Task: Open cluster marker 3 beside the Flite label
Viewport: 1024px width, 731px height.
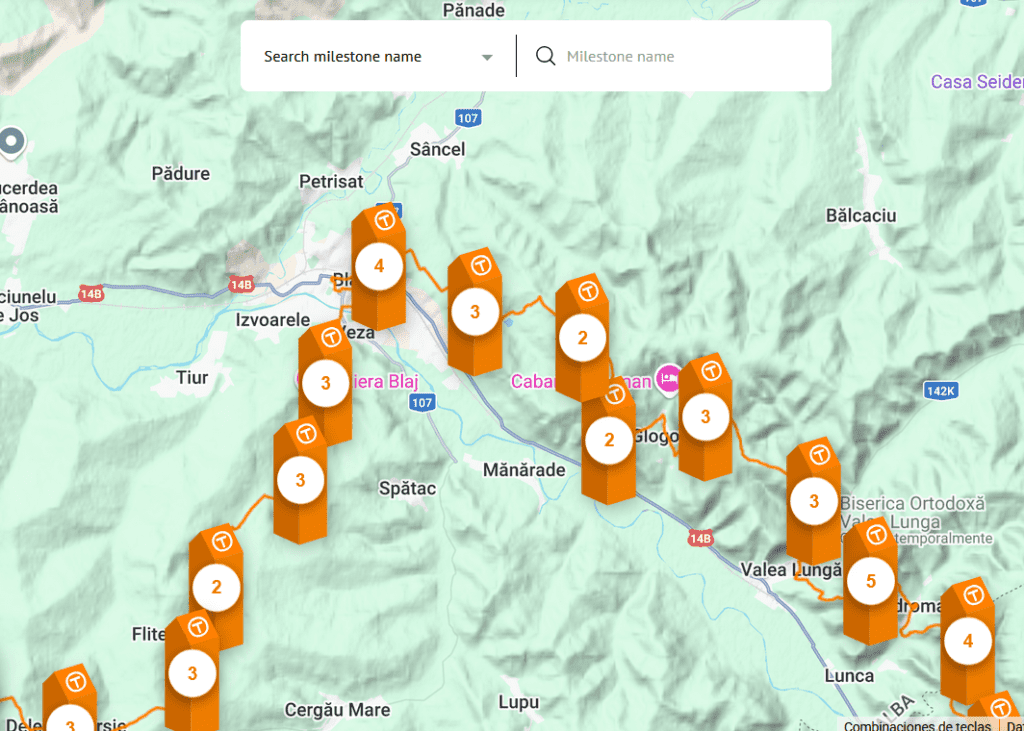Action: 192,674
